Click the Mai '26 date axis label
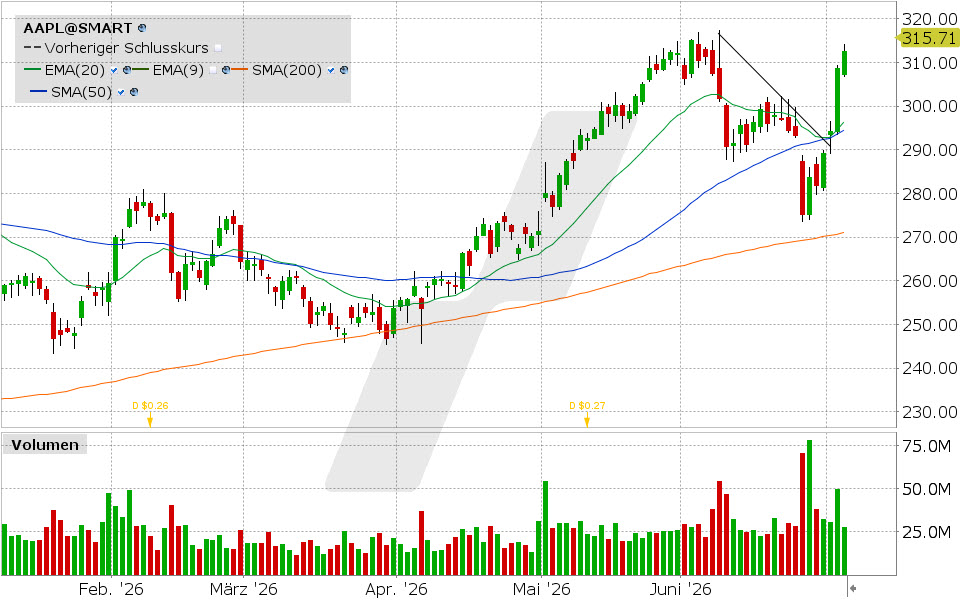Screen dimensions: 960x600 click(x=541, y=590)
